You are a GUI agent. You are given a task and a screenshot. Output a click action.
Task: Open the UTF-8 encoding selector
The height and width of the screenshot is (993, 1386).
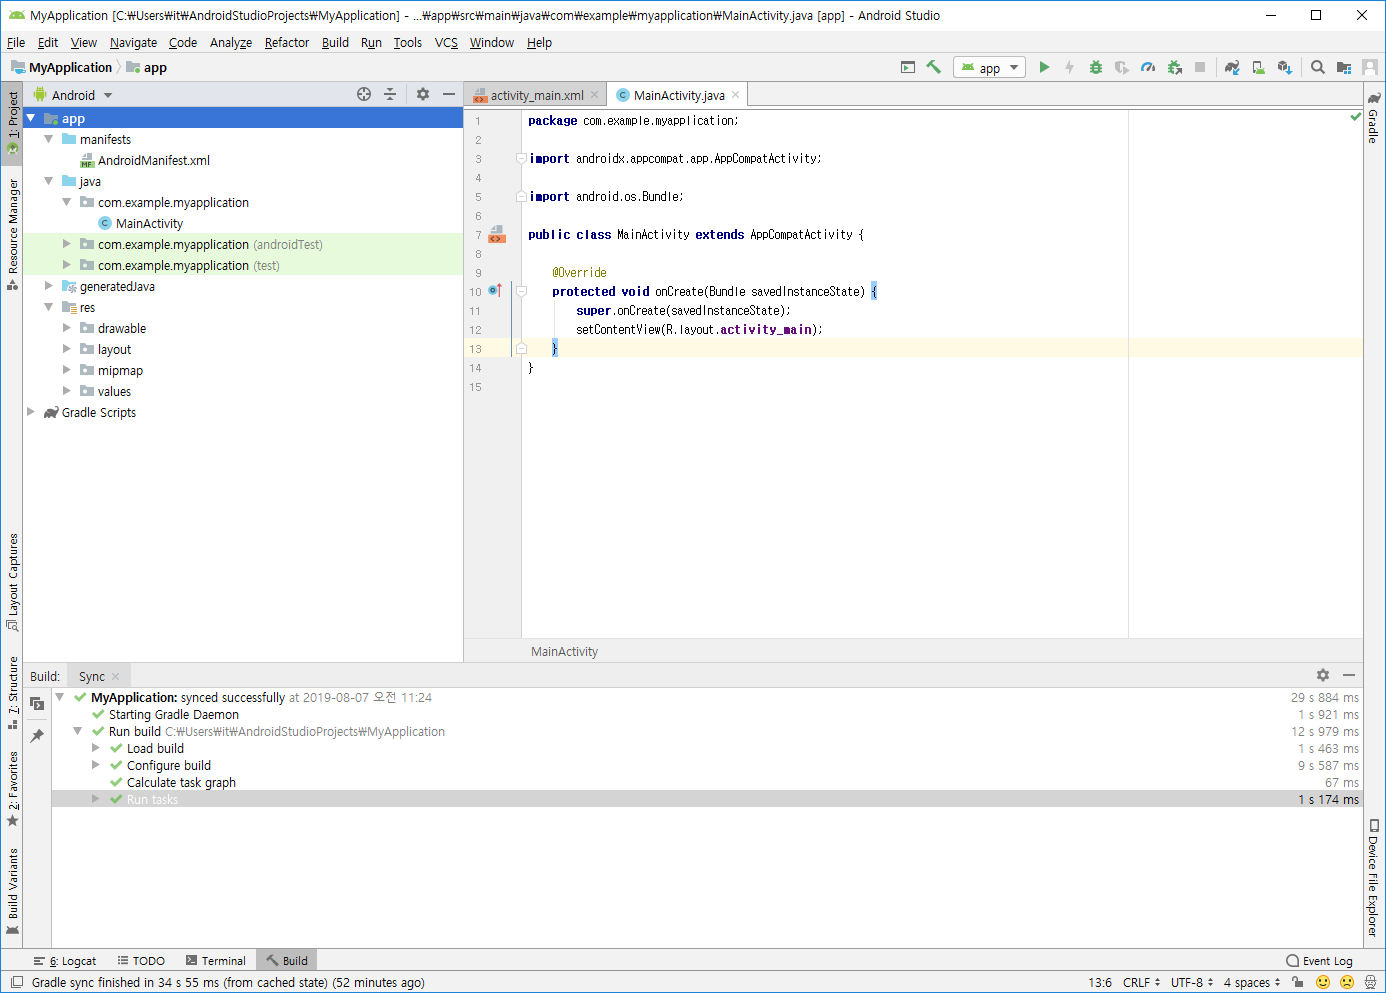[x=1192, y=982]
